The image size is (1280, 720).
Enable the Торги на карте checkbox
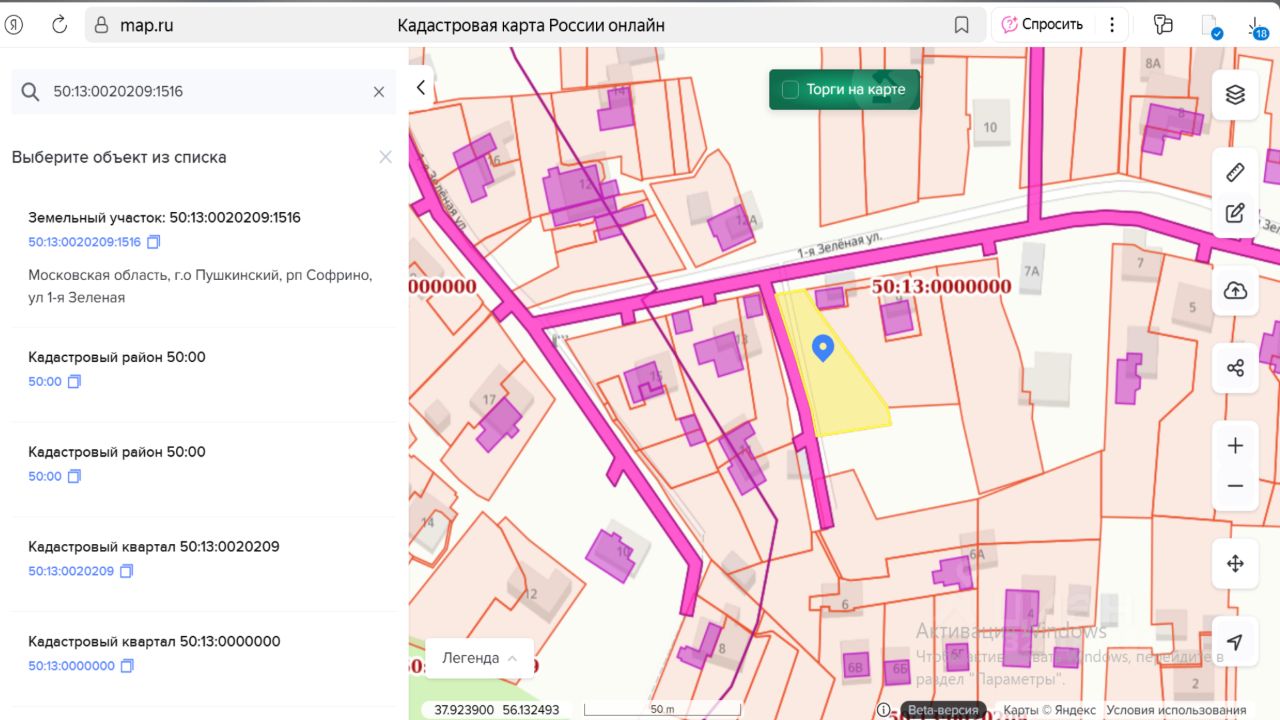click(790, 90)
